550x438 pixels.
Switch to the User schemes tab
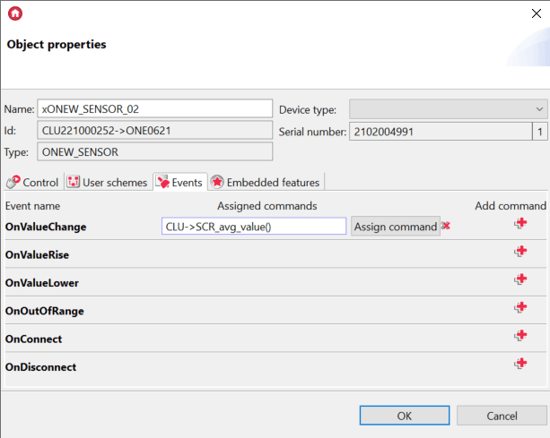tap(107, 182)
